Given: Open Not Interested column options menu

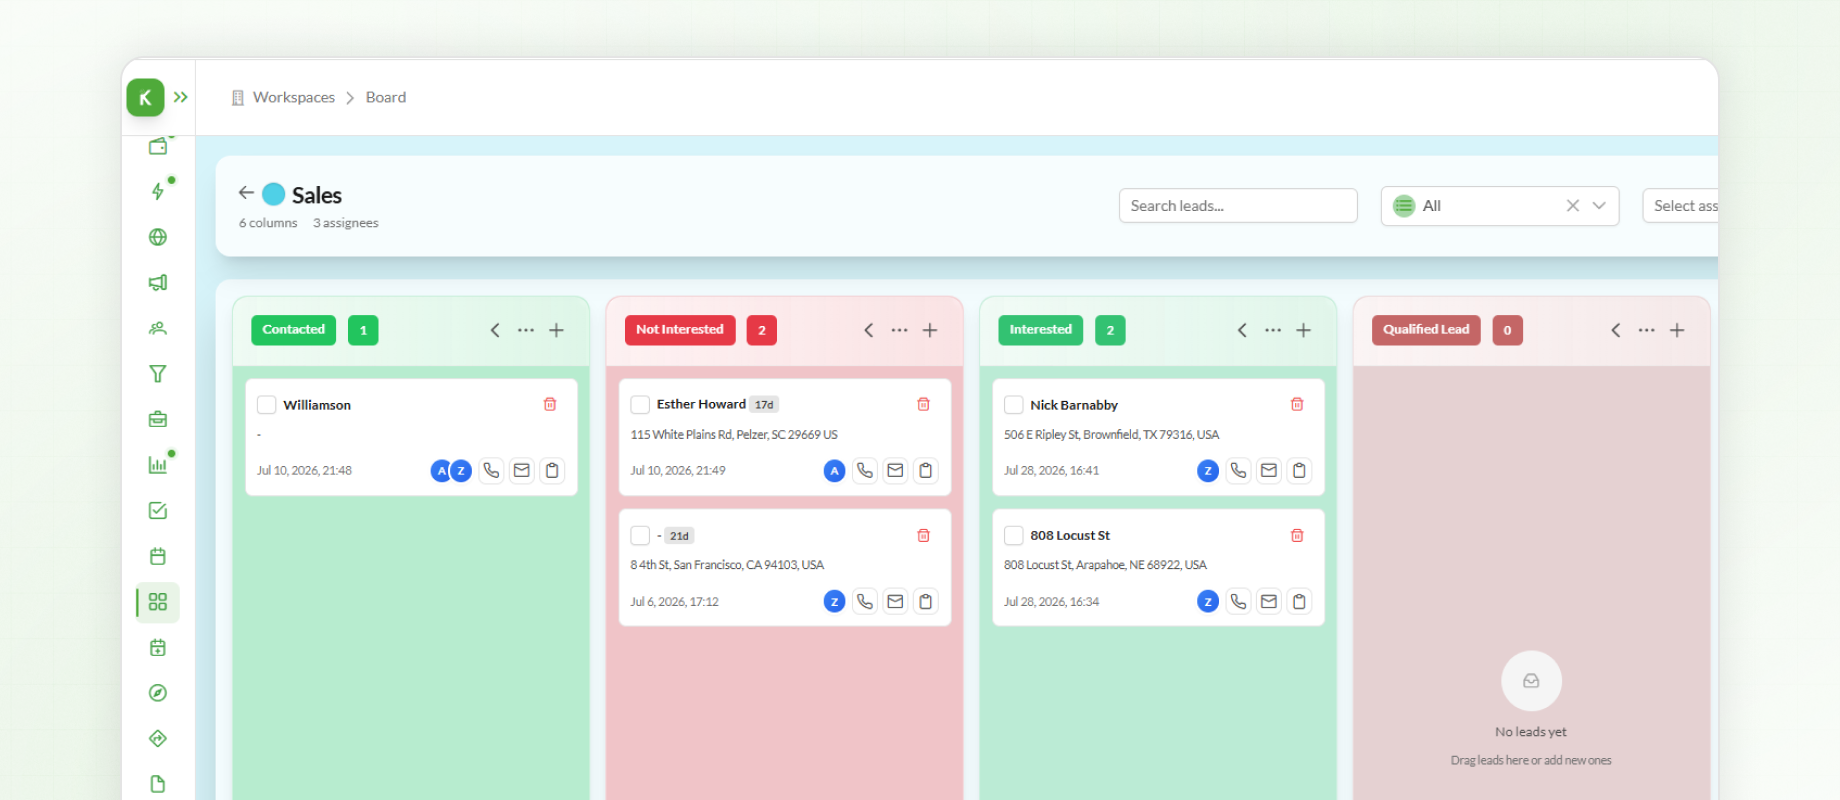Looking at the screenshot, I should 900,330.
